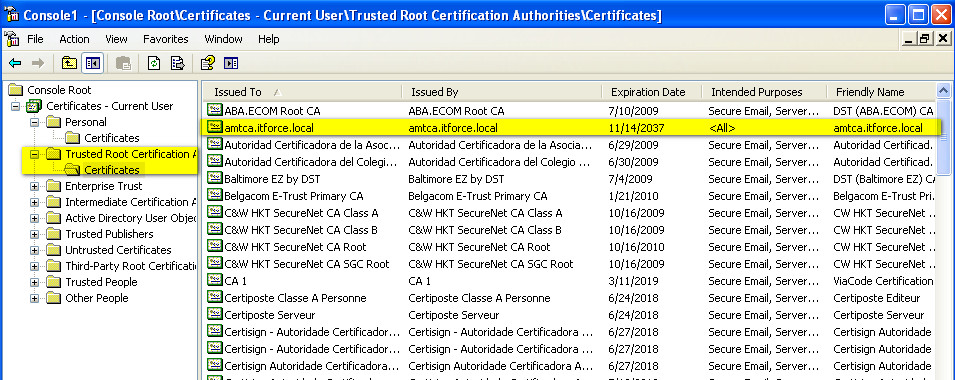This screenshot has height=380, width=955.
Task: Collapse Trusted Root Certification Authorities node
Action: [x=34, y=154]
